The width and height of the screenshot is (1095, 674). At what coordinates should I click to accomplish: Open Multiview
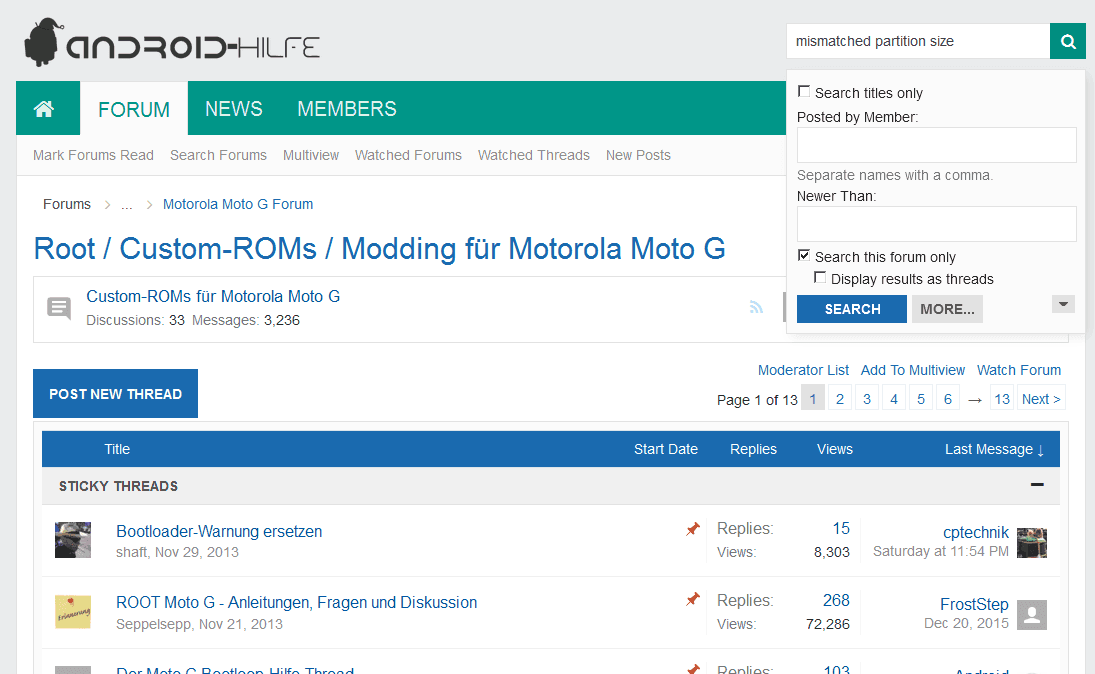point(311,155)
